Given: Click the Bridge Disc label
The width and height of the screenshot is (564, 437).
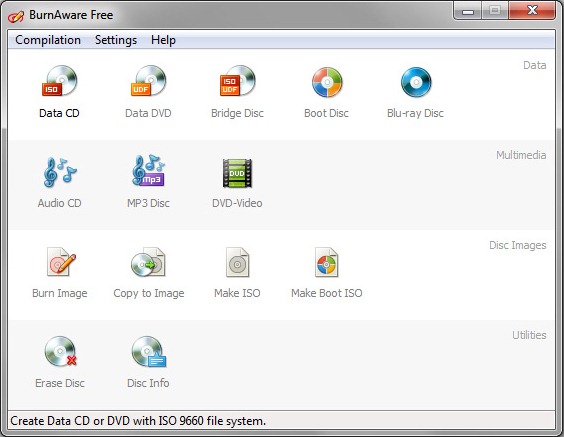Looking at the screenshot, I should pos(237,113).
